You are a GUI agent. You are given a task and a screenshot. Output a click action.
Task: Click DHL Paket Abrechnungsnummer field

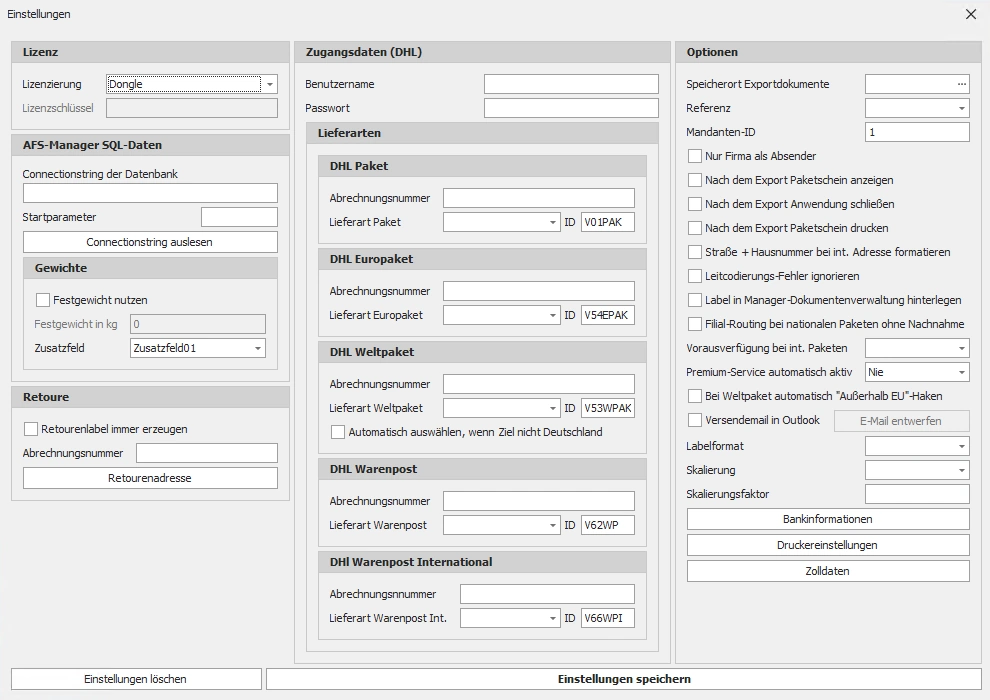[x=539, y=198]
